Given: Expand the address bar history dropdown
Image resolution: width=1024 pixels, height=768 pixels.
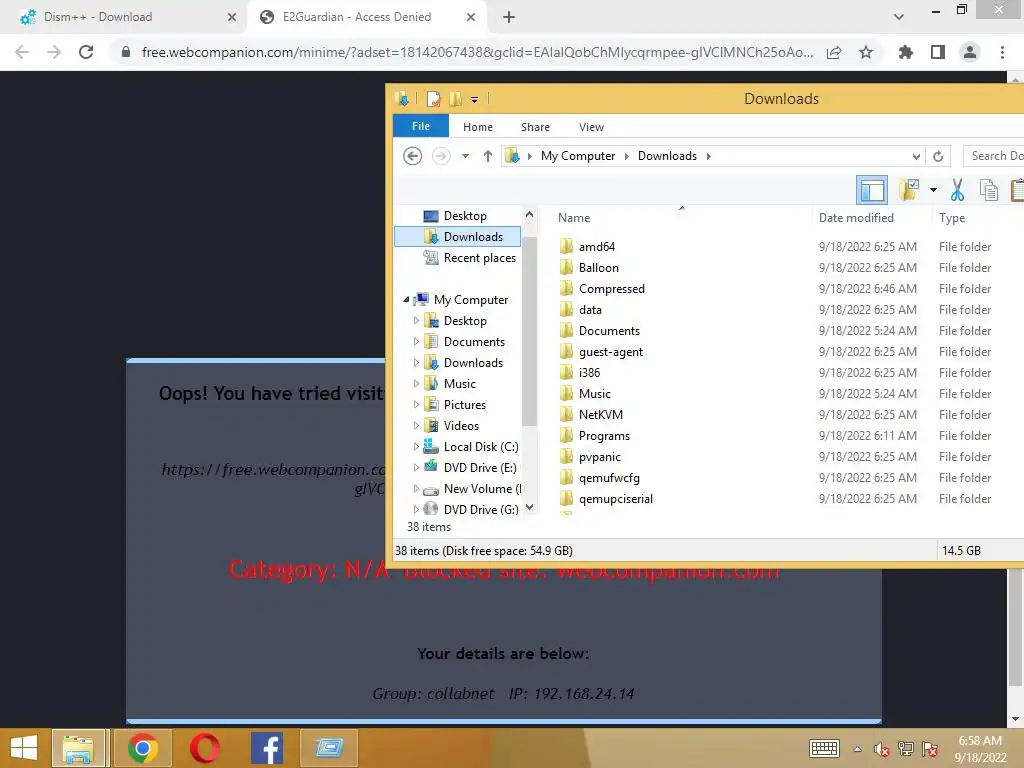Looking at the screenshot, I should pos(916,156).
